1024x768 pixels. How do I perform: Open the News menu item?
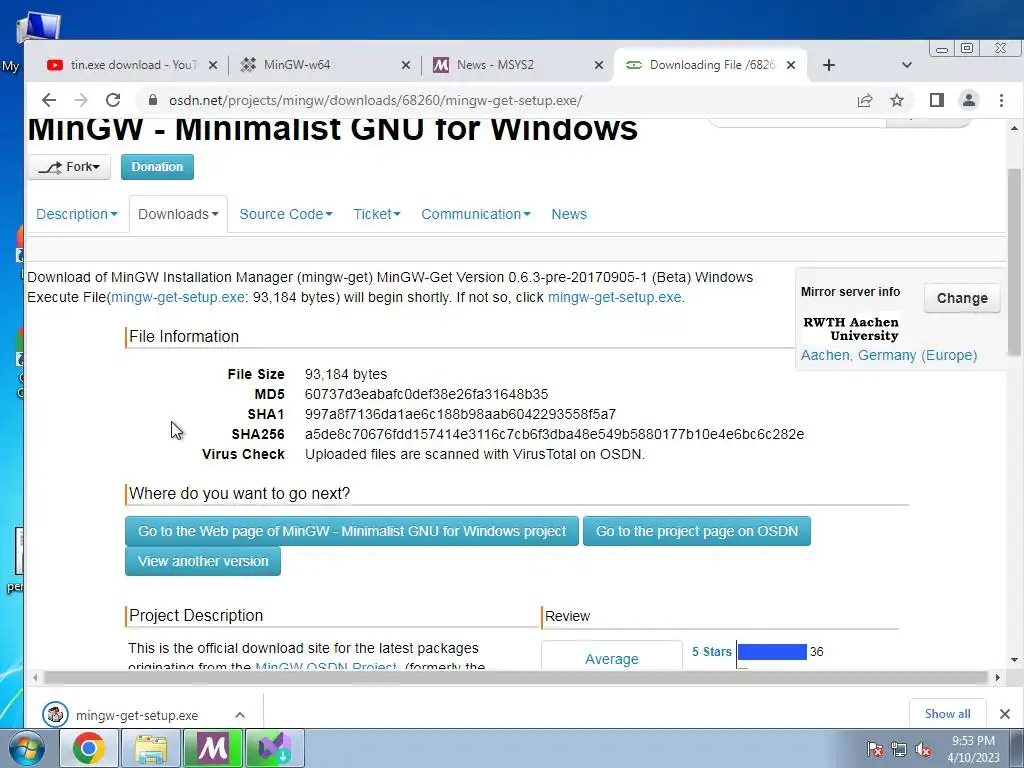[569, 214]
